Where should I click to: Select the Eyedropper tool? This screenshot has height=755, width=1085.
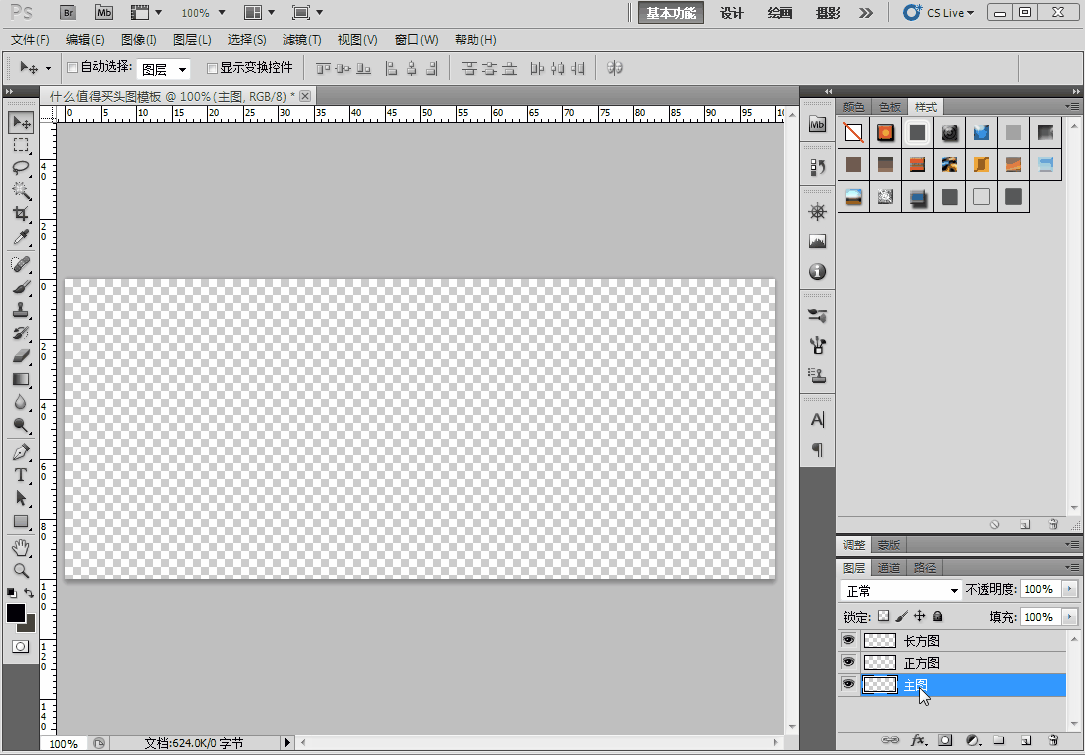[x=21, y=237]
